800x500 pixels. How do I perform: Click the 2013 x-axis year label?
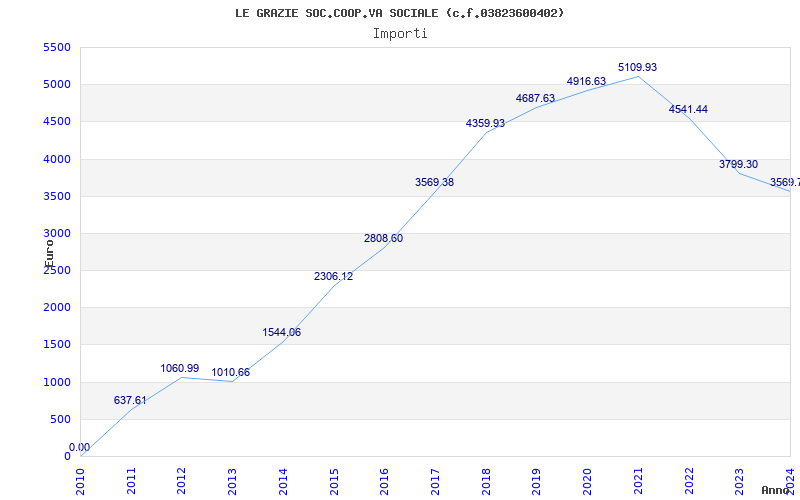pyautogui.click(x=232, y=481)
